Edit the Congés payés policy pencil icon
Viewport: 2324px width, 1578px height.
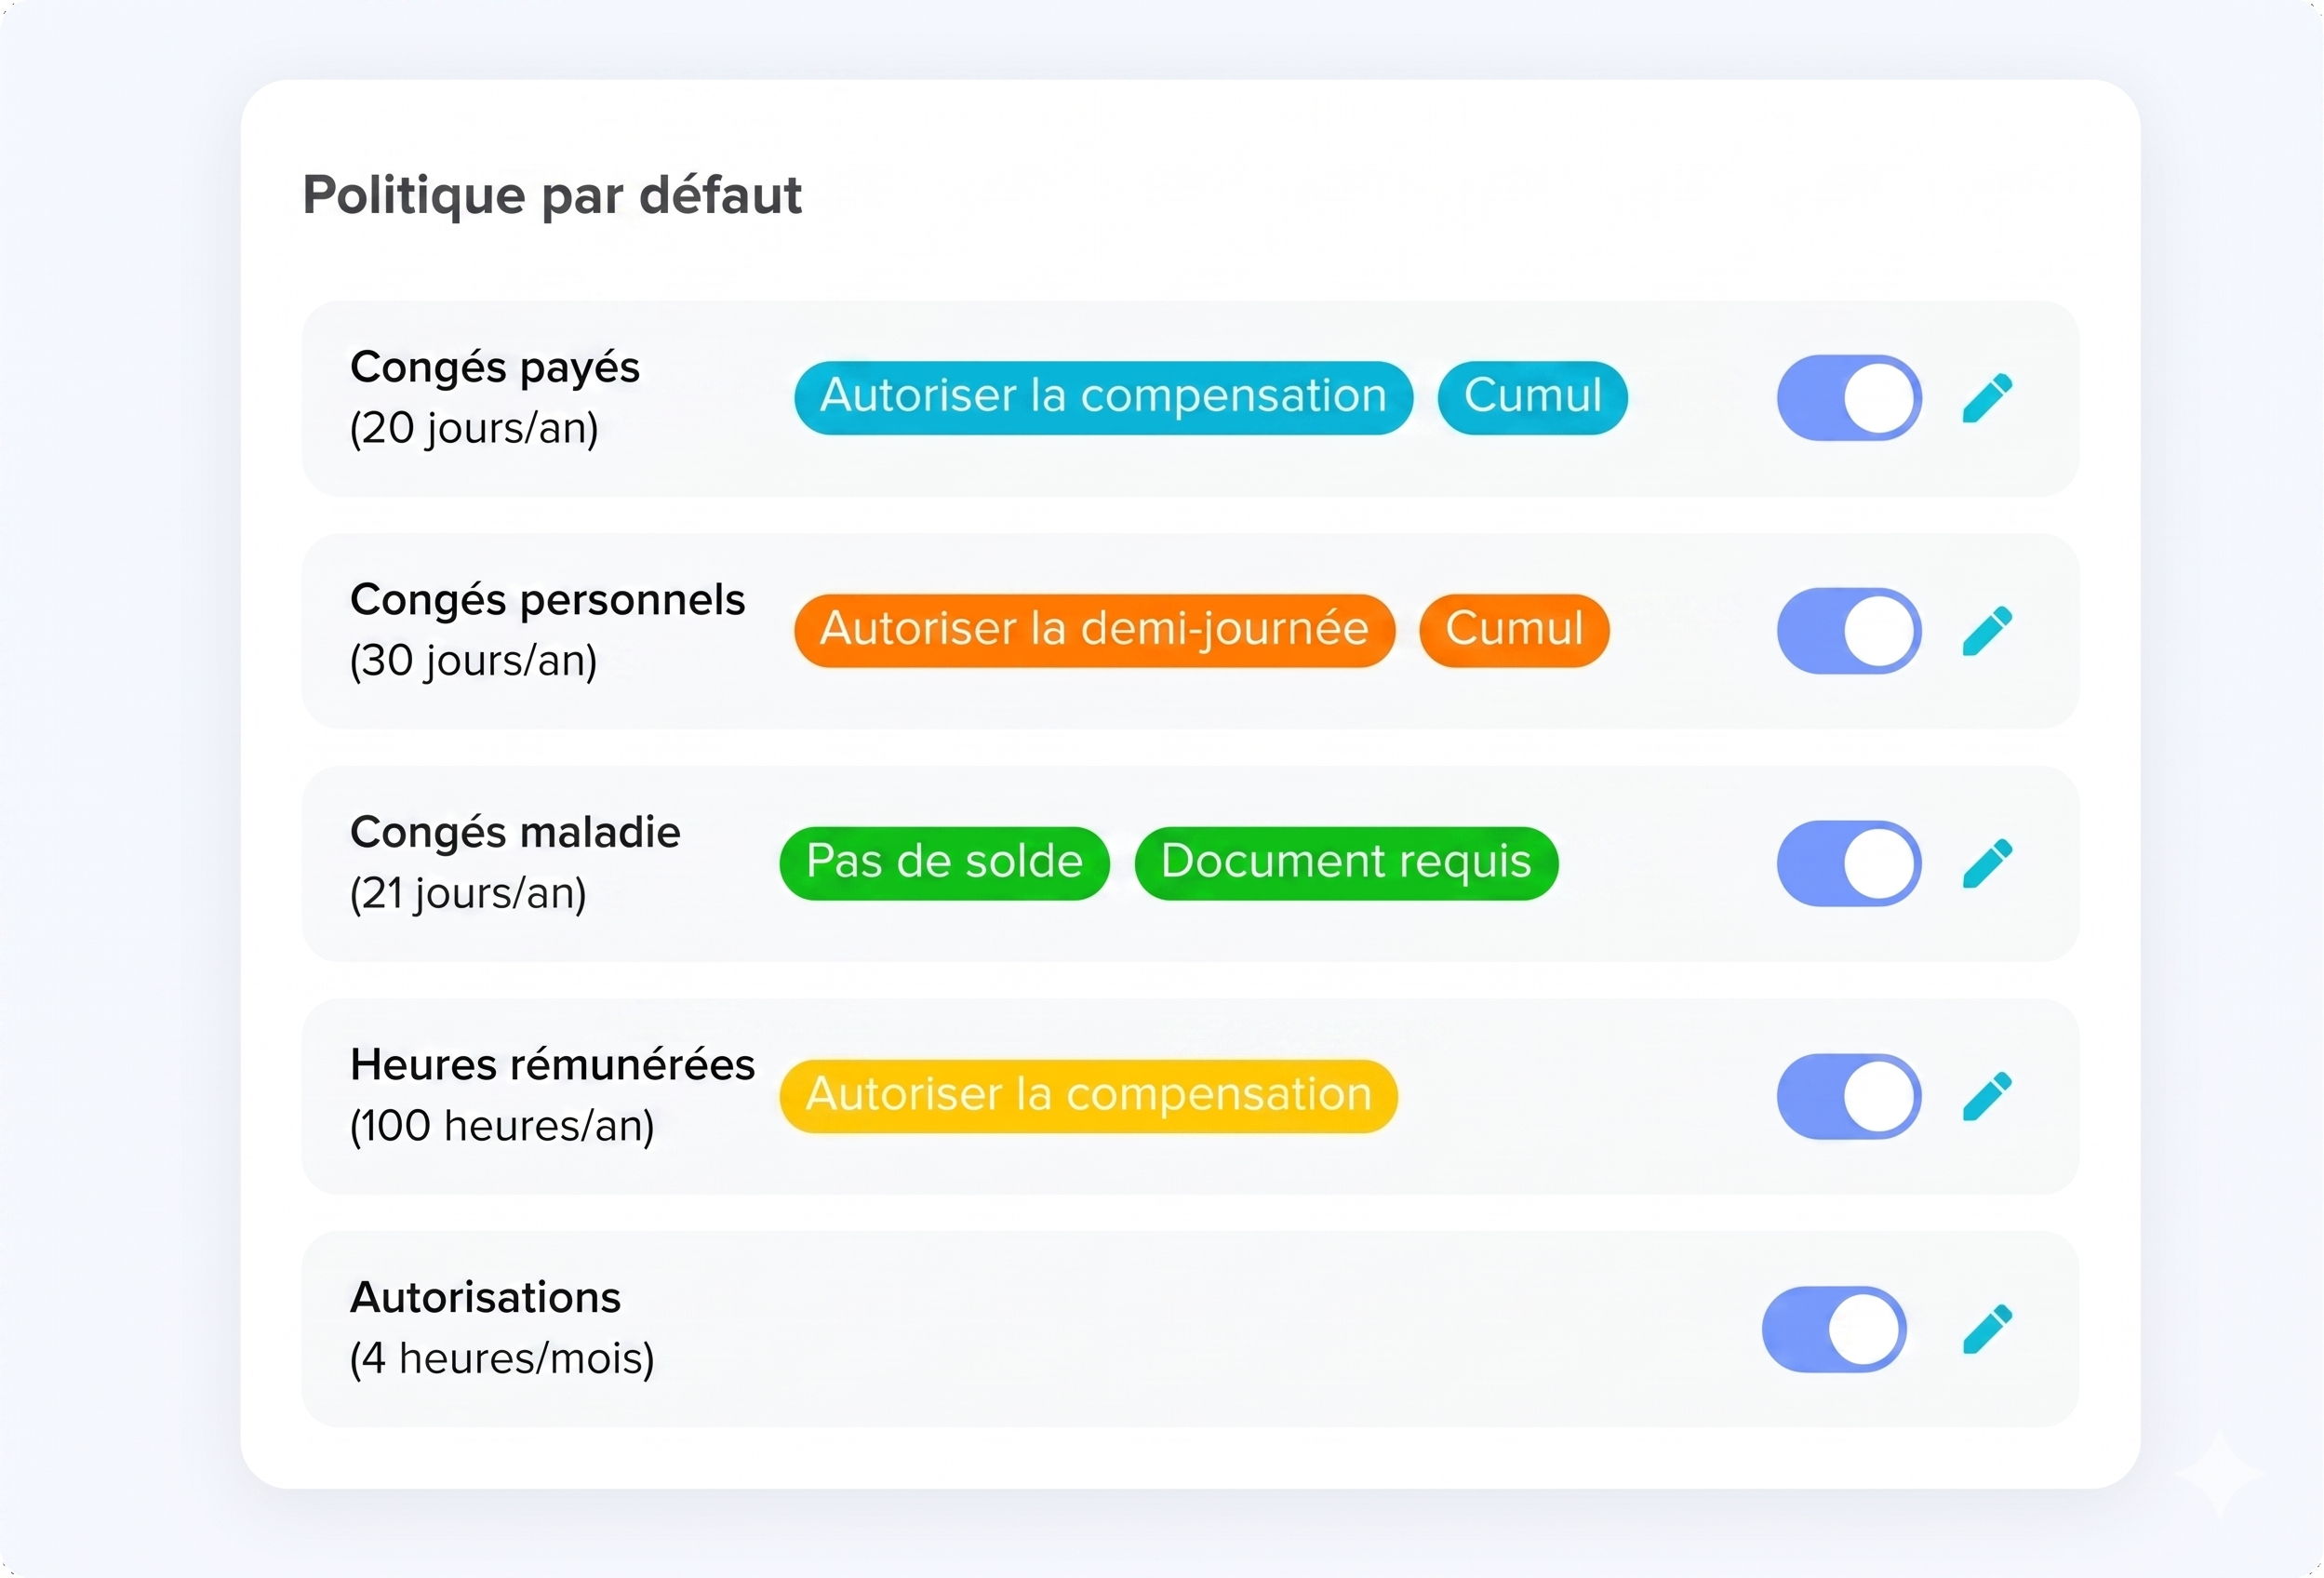click(x=1987, y=398)
